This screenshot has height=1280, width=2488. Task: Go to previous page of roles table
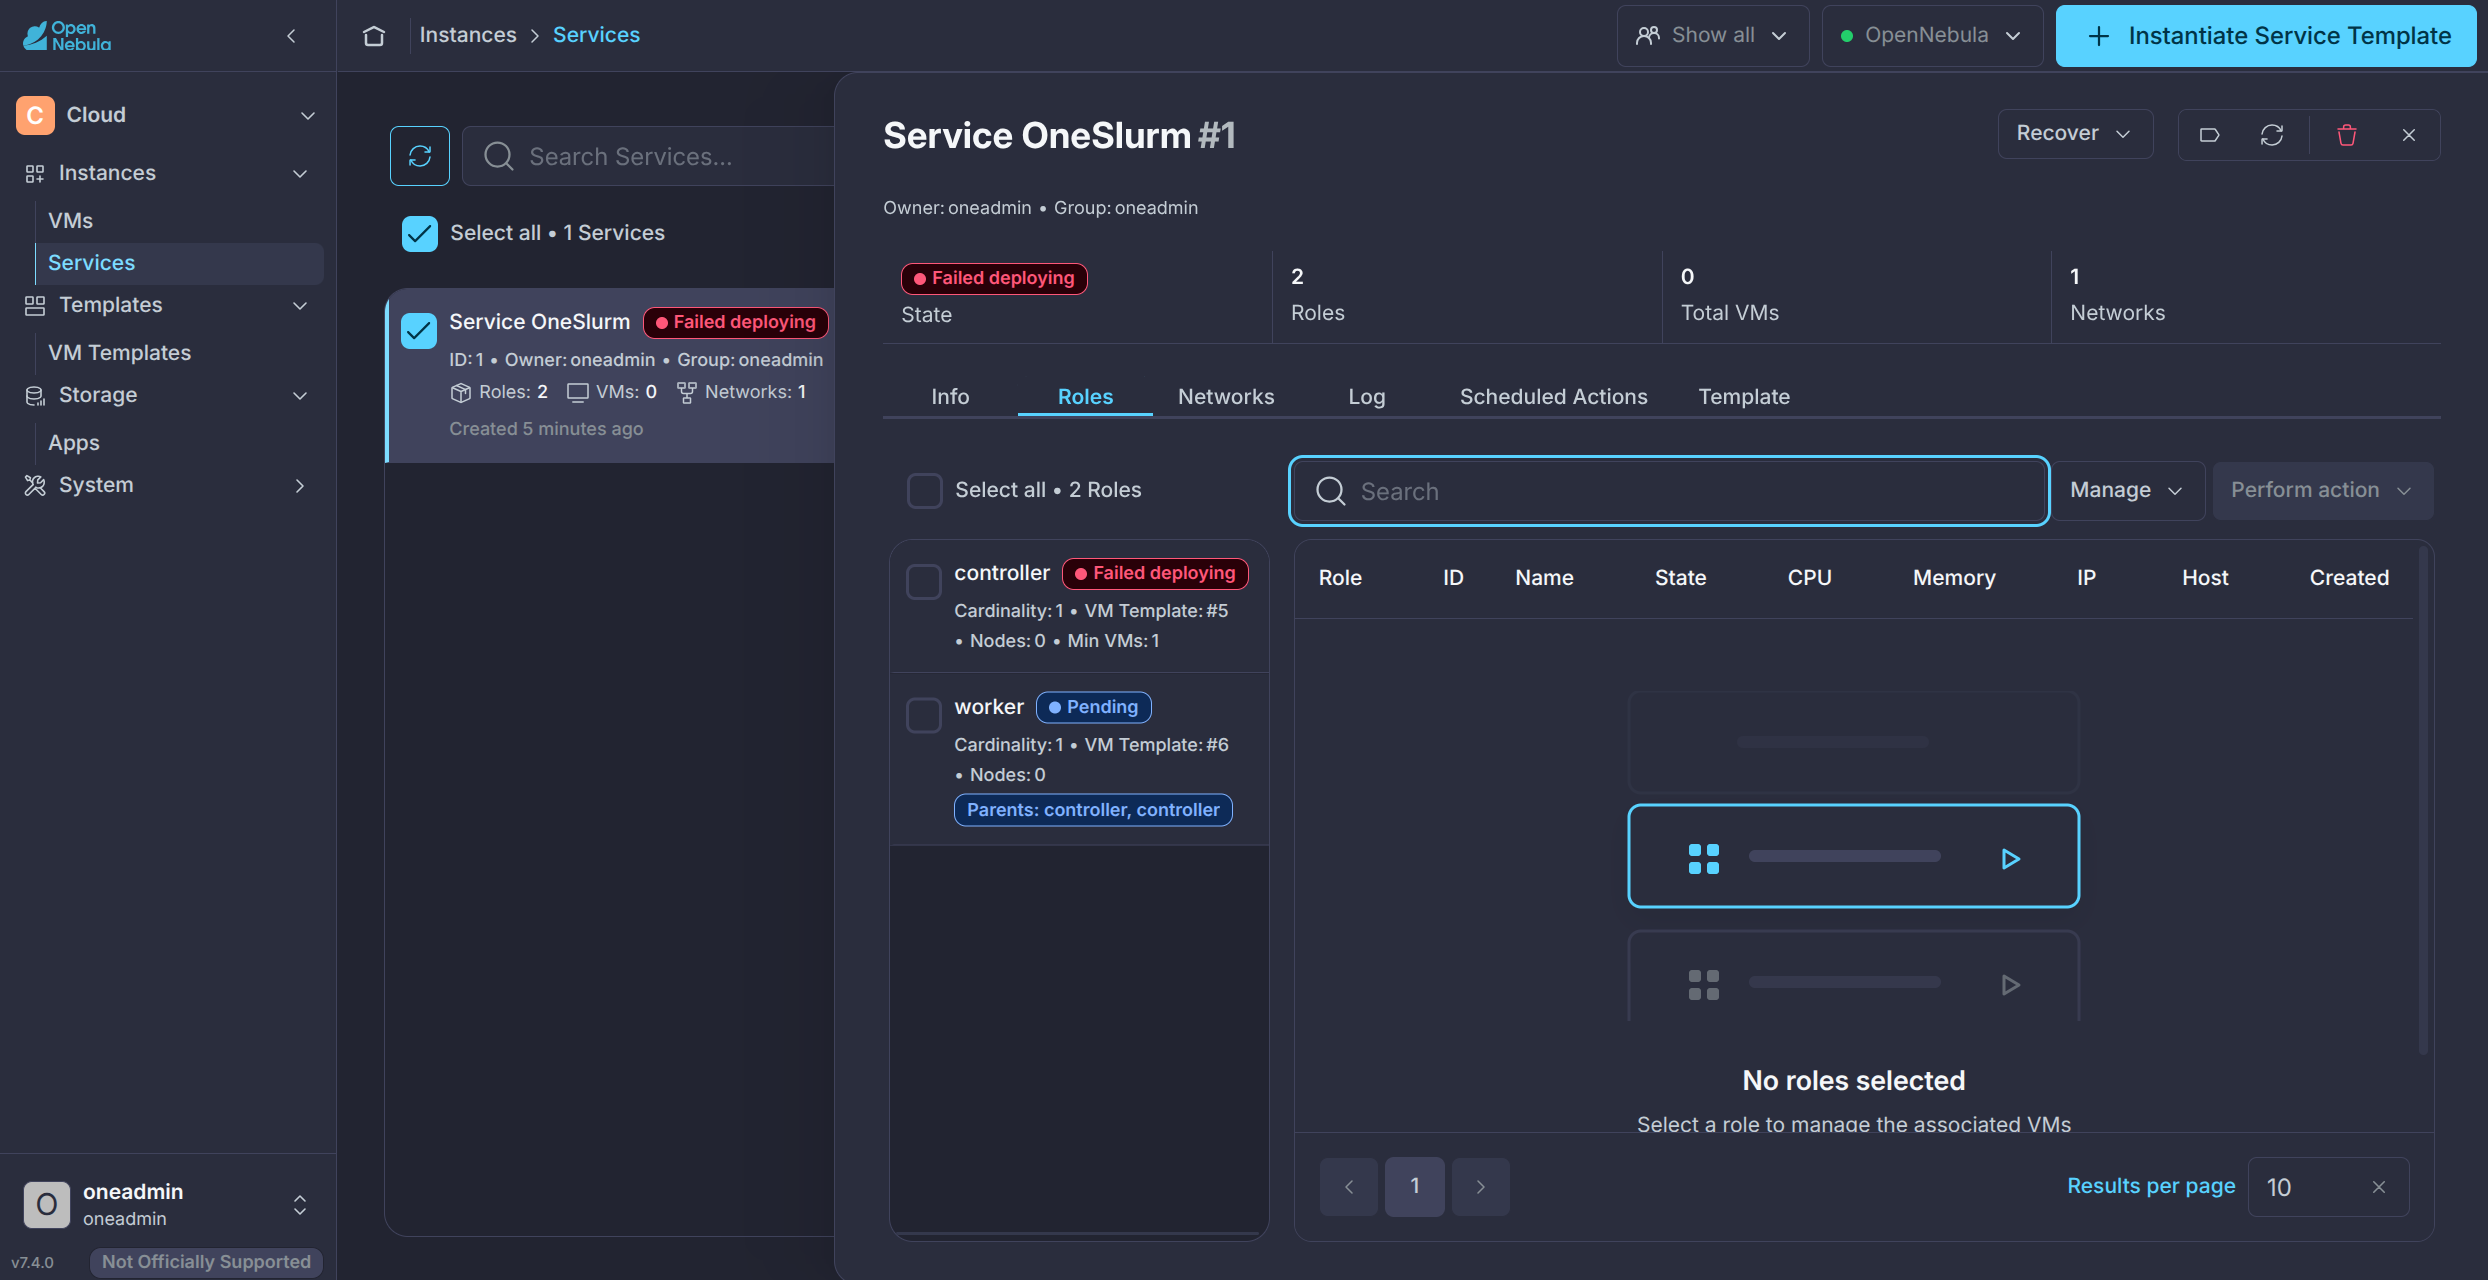[x=1349, y=1187]
